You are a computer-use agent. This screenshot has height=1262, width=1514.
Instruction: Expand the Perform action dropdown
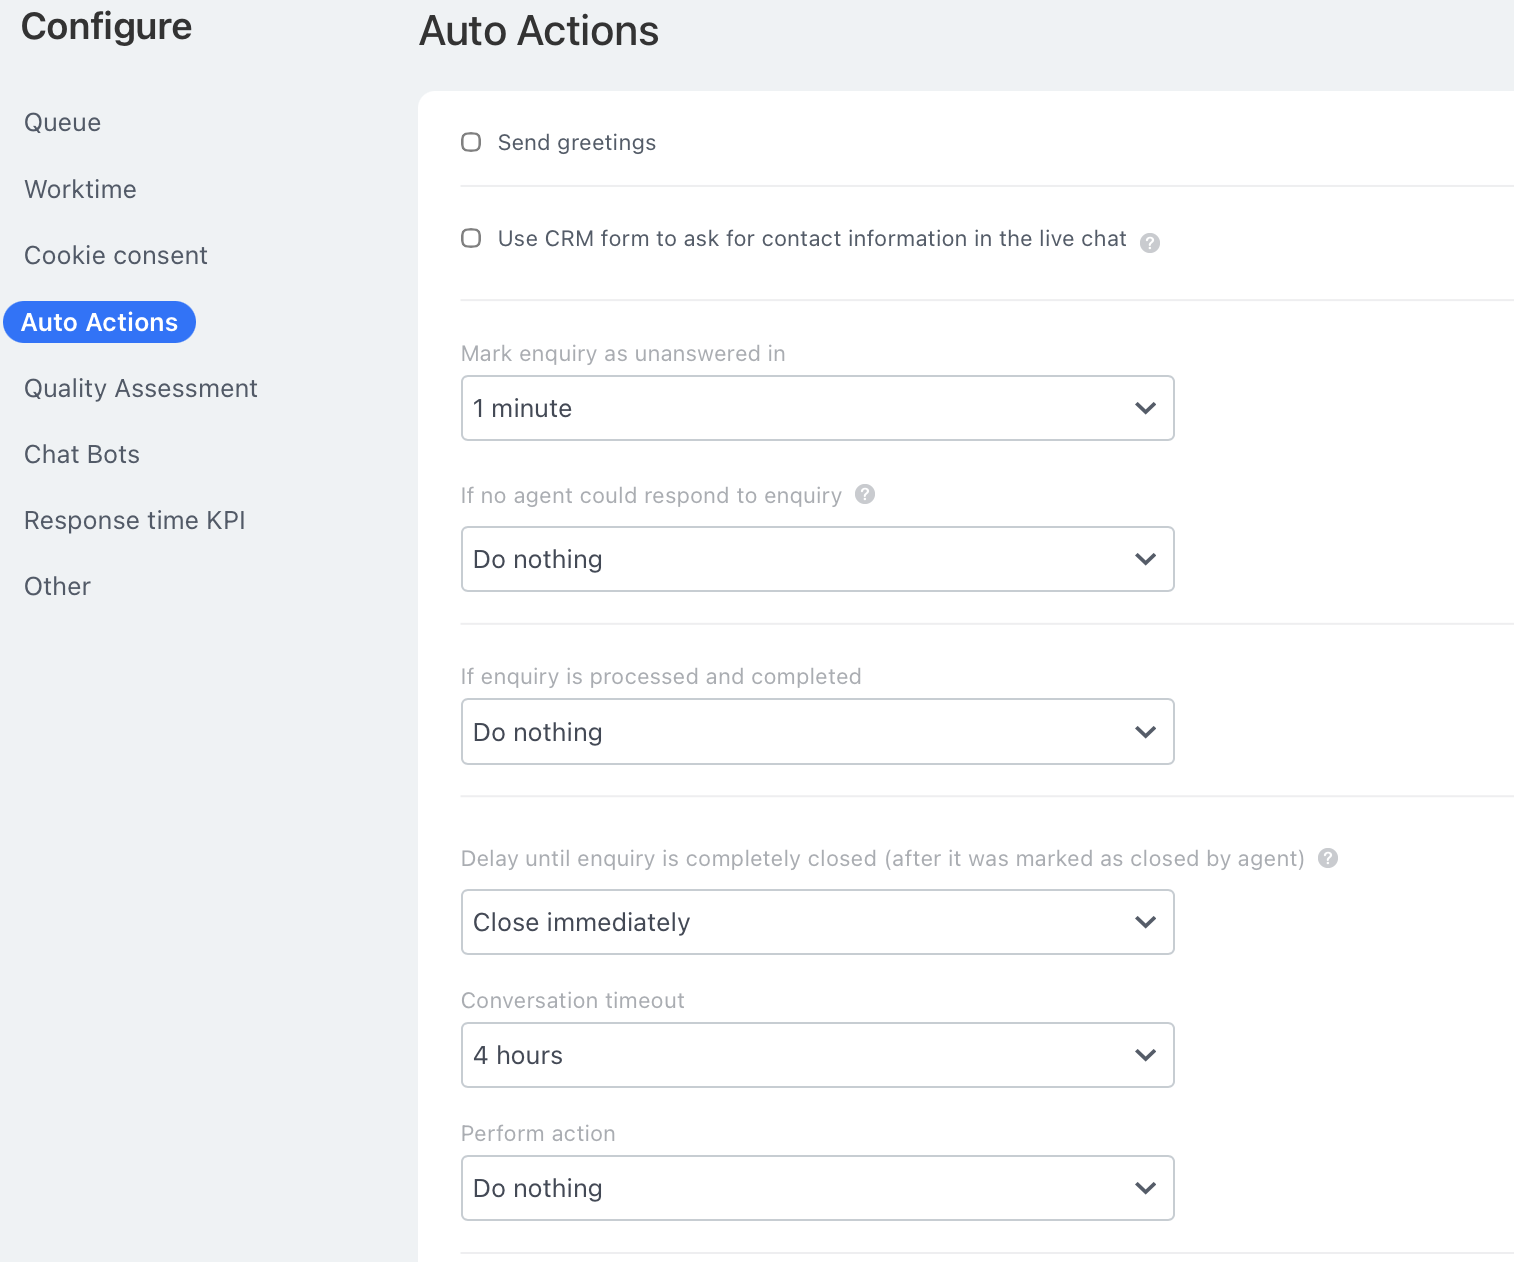pyautogui.click(x=817, y=1188)
